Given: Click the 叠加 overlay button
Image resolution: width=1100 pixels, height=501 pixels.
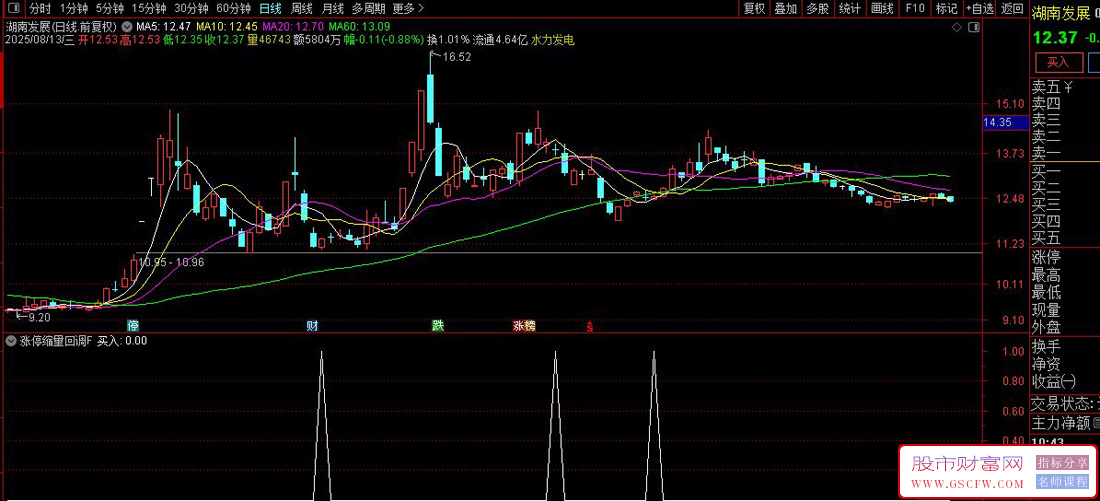Looking at the screenshot, I should point(785,8).
